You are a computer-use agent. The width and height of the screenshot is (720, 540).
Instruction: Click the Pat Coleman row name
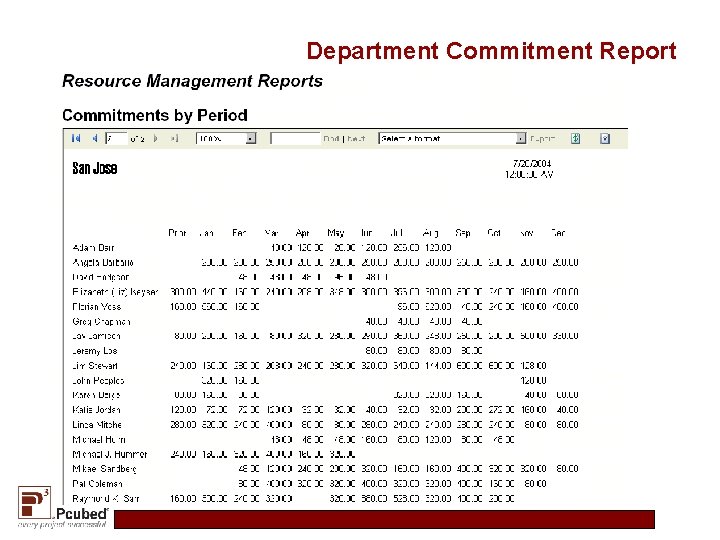click(x=97, y=484)
